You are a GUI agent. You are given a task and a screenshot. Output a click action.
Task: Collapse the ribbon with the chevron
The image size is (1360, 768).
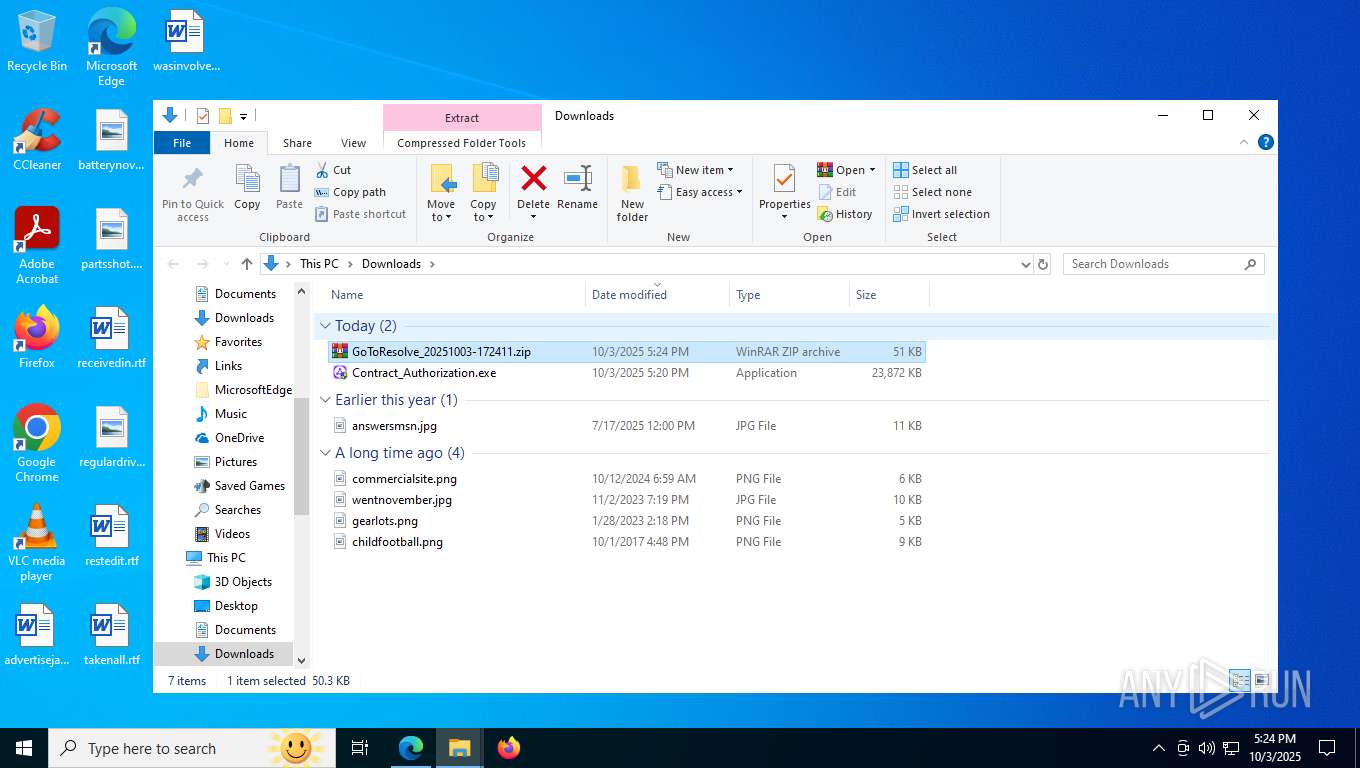click(1245, 143)
